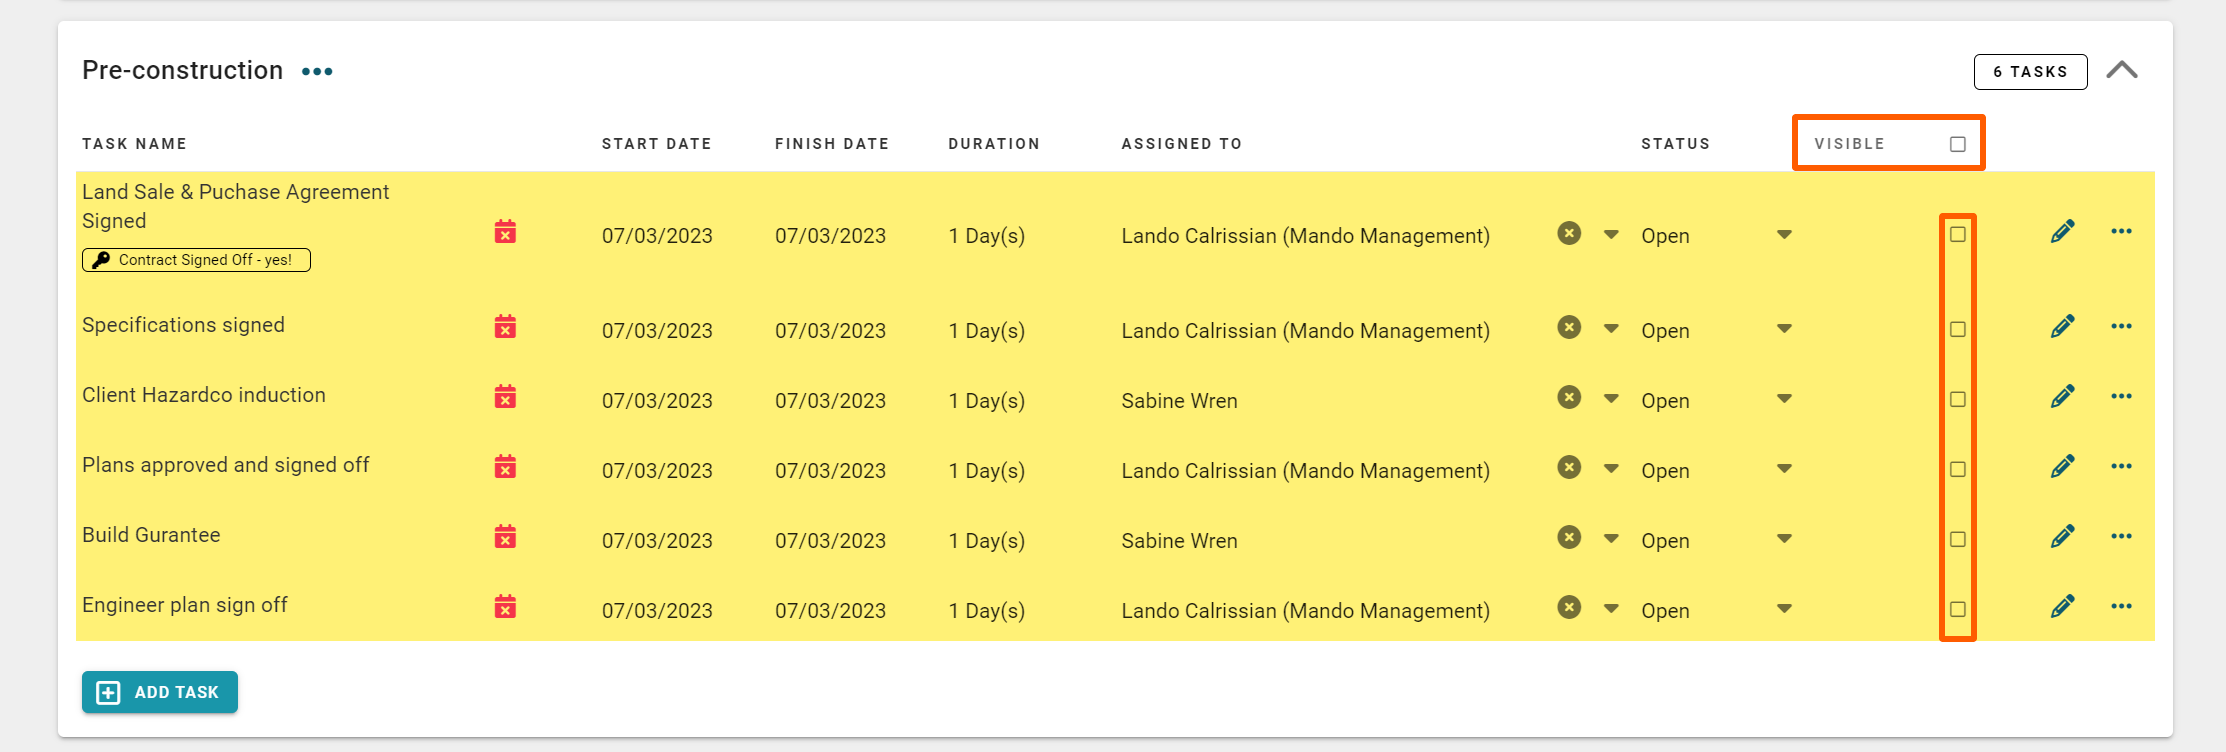Edit the Client Hazardco induction task with pencil

tap(2062, 397)
